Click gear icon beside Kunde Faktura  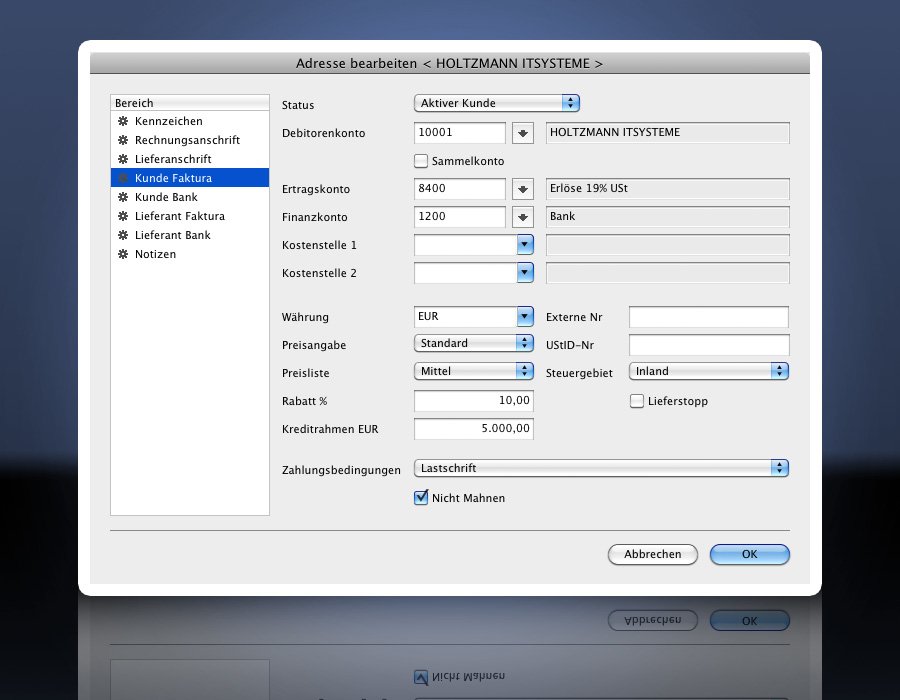click(123, 178)
